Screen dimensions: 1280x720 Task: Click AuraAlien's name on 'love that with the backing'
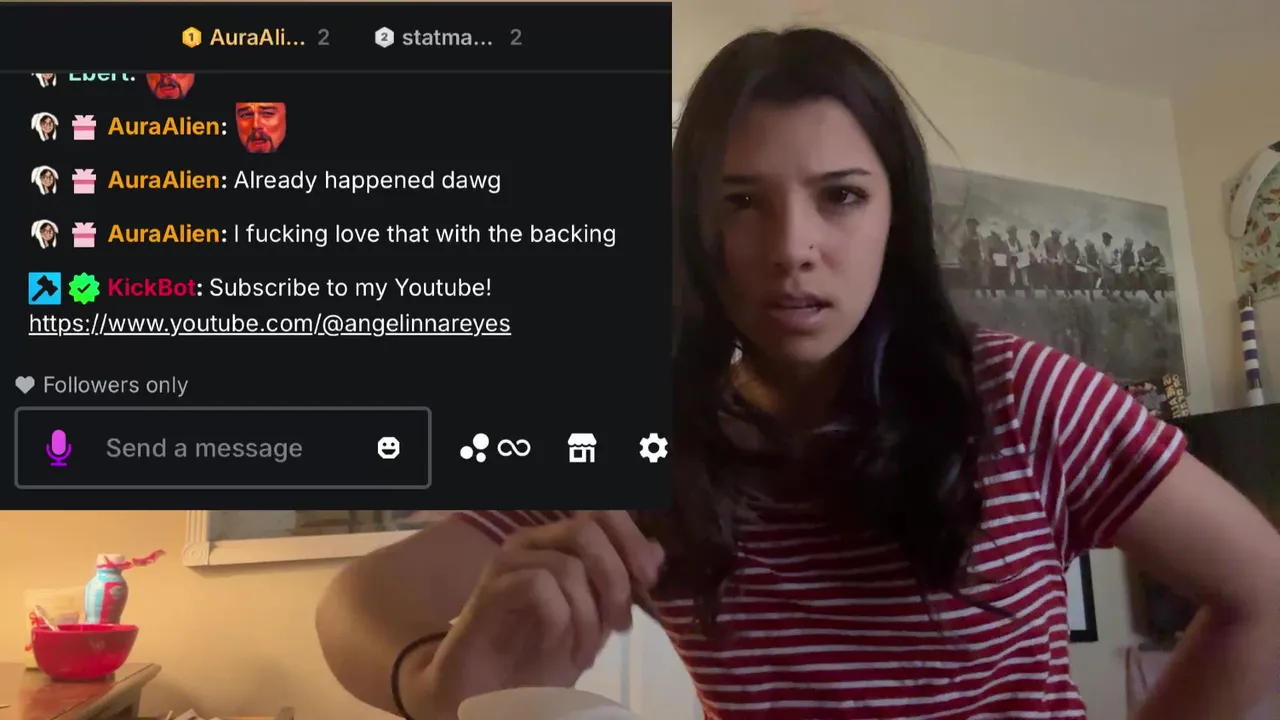coord(165,234)
